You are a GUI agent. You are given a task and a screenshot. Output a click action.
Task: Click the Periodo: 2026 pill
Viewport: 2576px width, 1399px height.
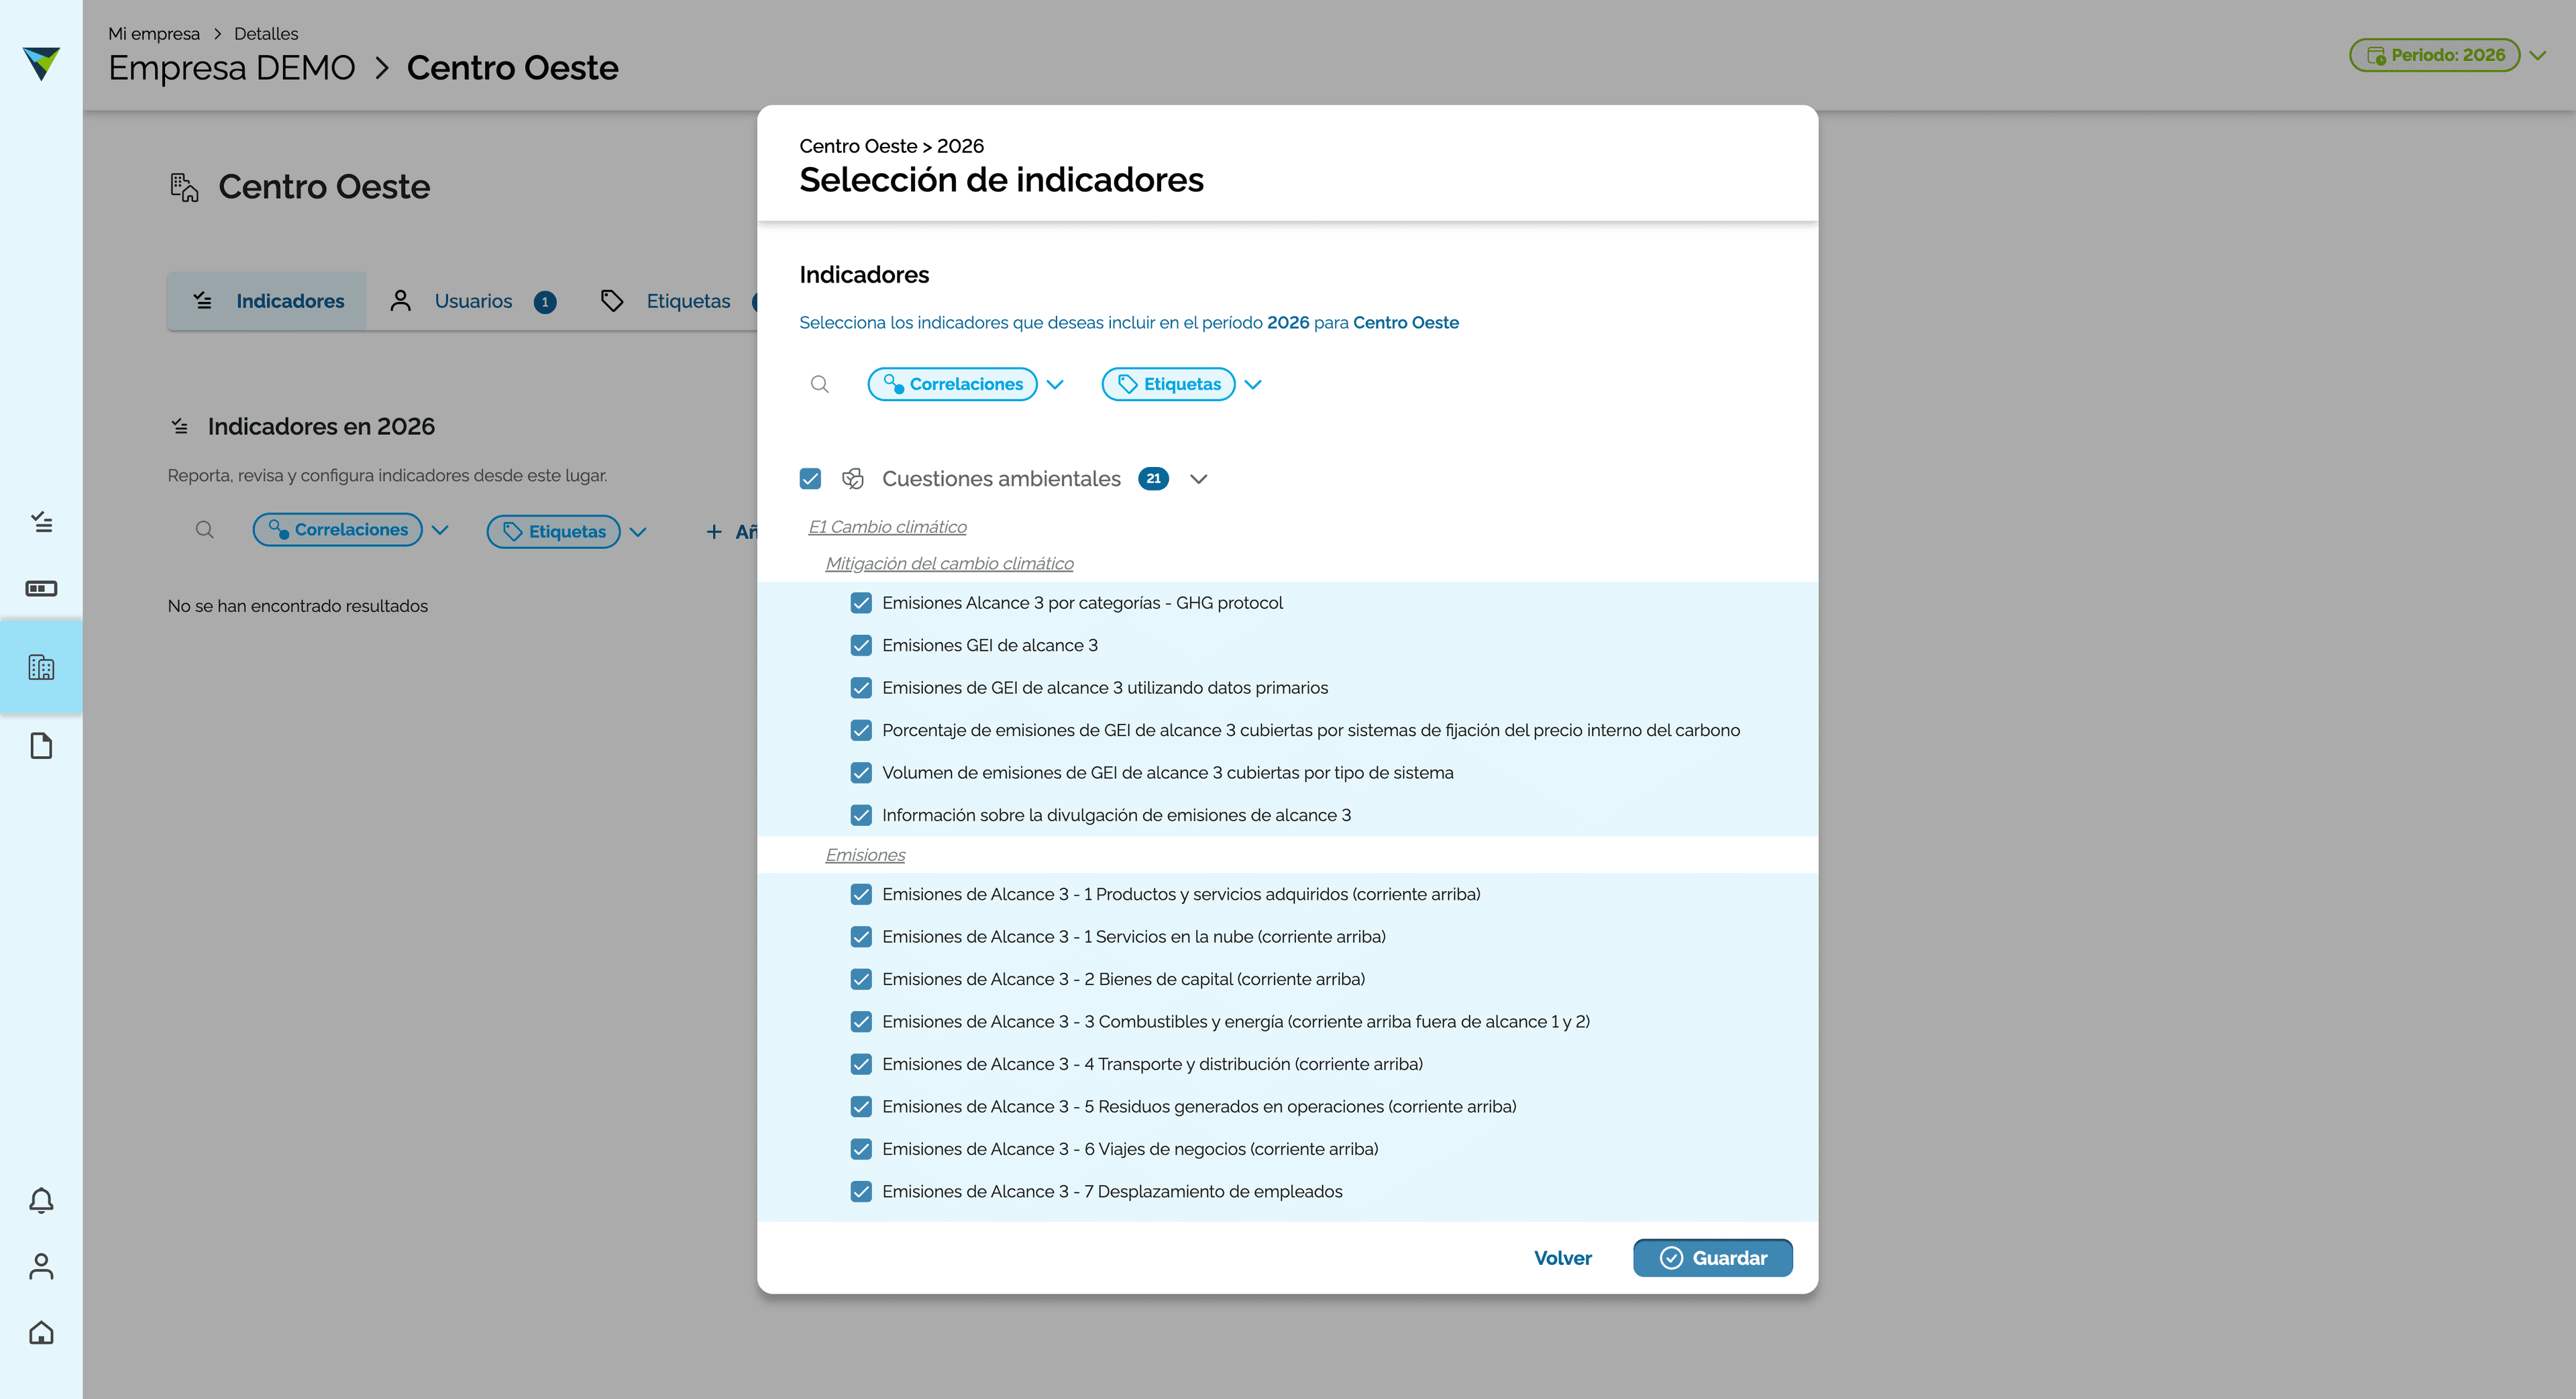tap(2435, 55)
